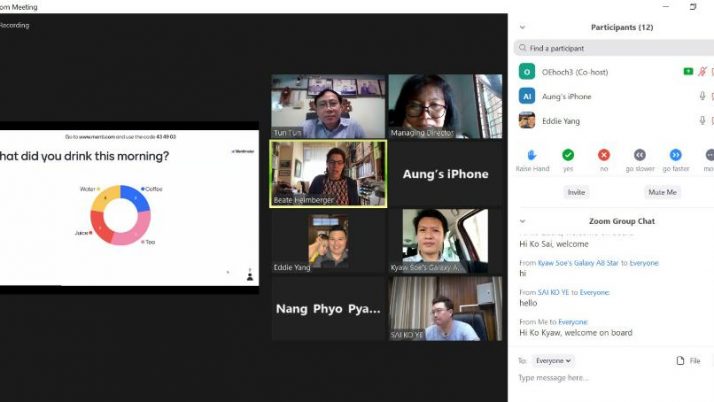Select Tun Tun's video tile
The width and height of the screenshot is (714, 402).
coord(328,106)
